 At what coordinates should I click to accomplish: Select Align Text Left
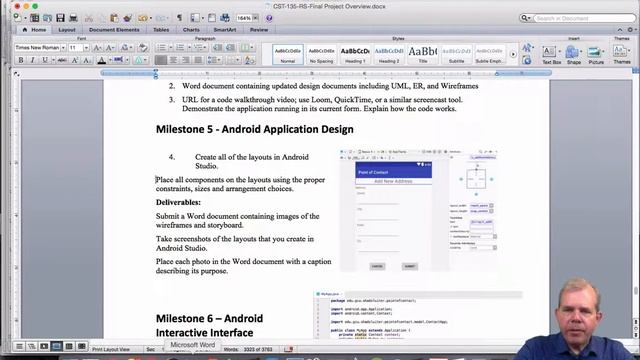tap(161, 60)
